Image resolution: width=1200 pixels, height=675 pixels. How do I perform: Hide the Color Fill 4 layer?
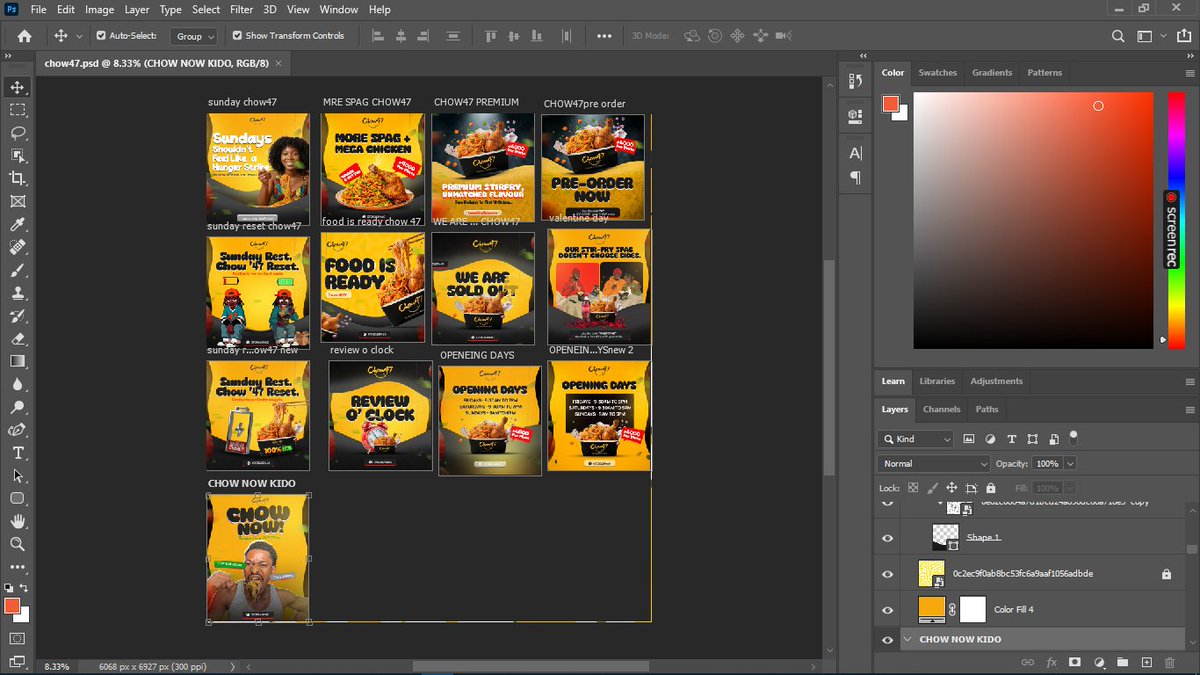tap(887, 610)
